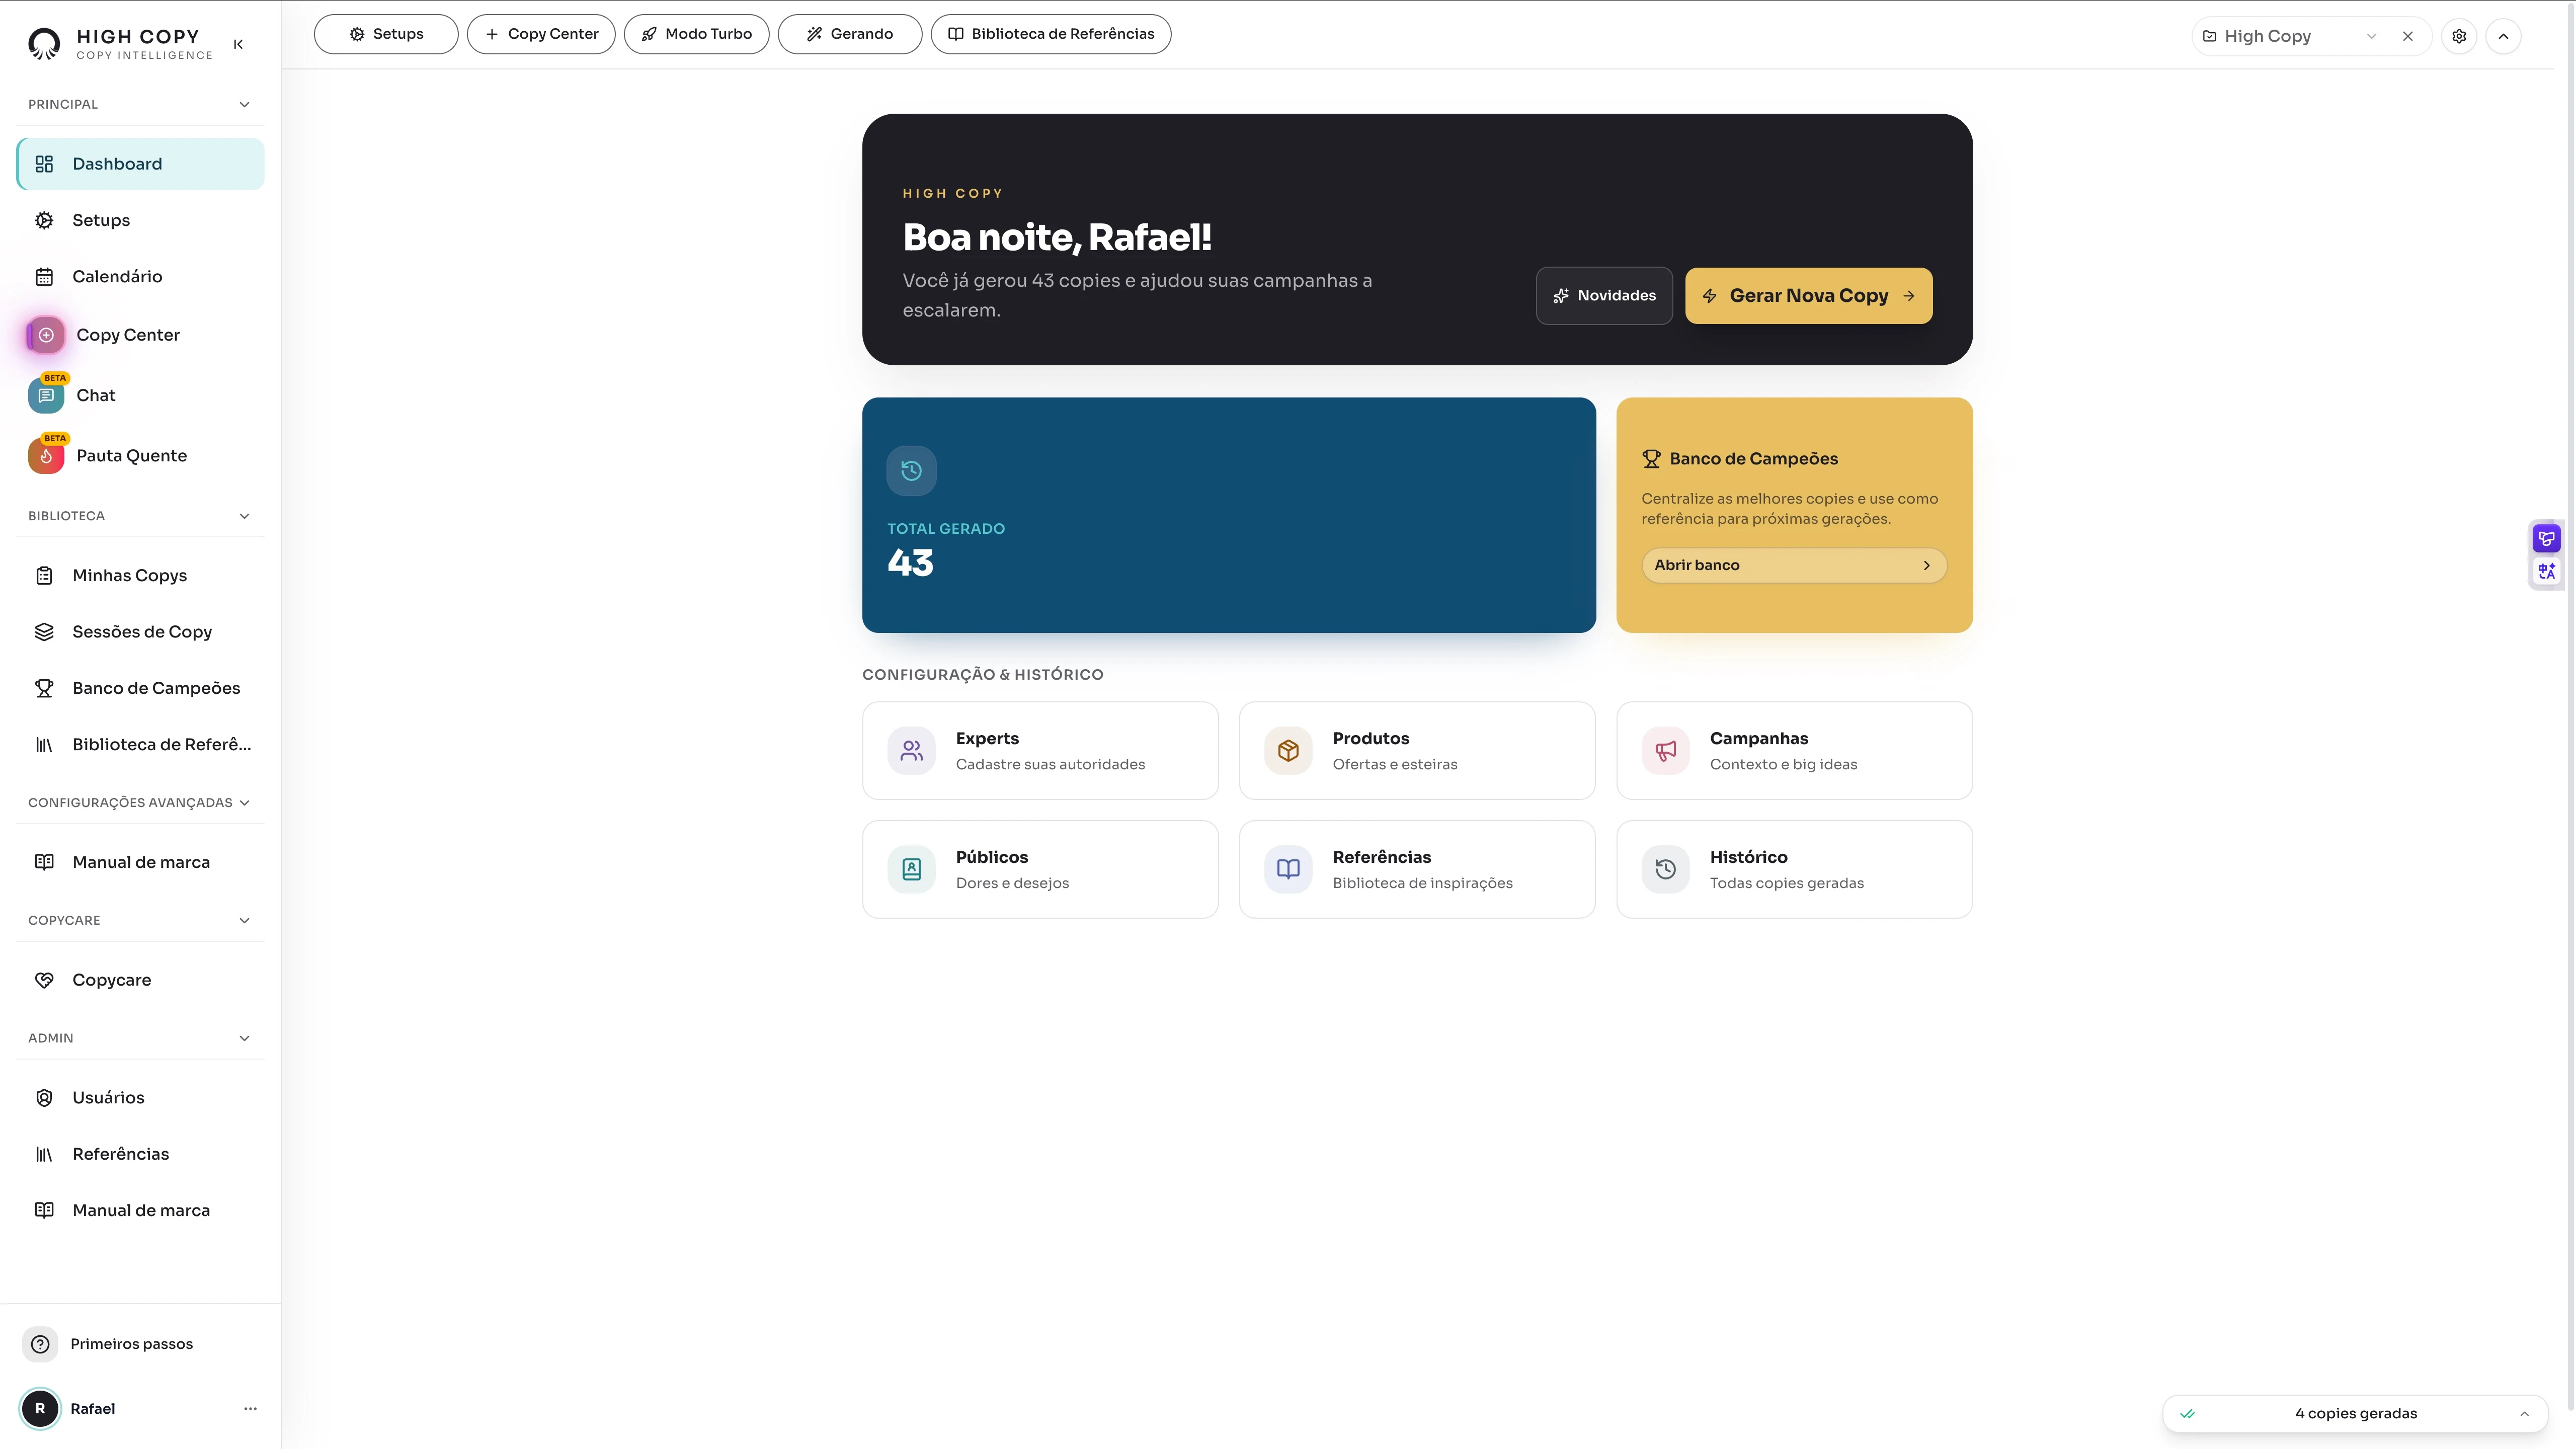Collapse the Copycare section header

click(x=244, y=921)
